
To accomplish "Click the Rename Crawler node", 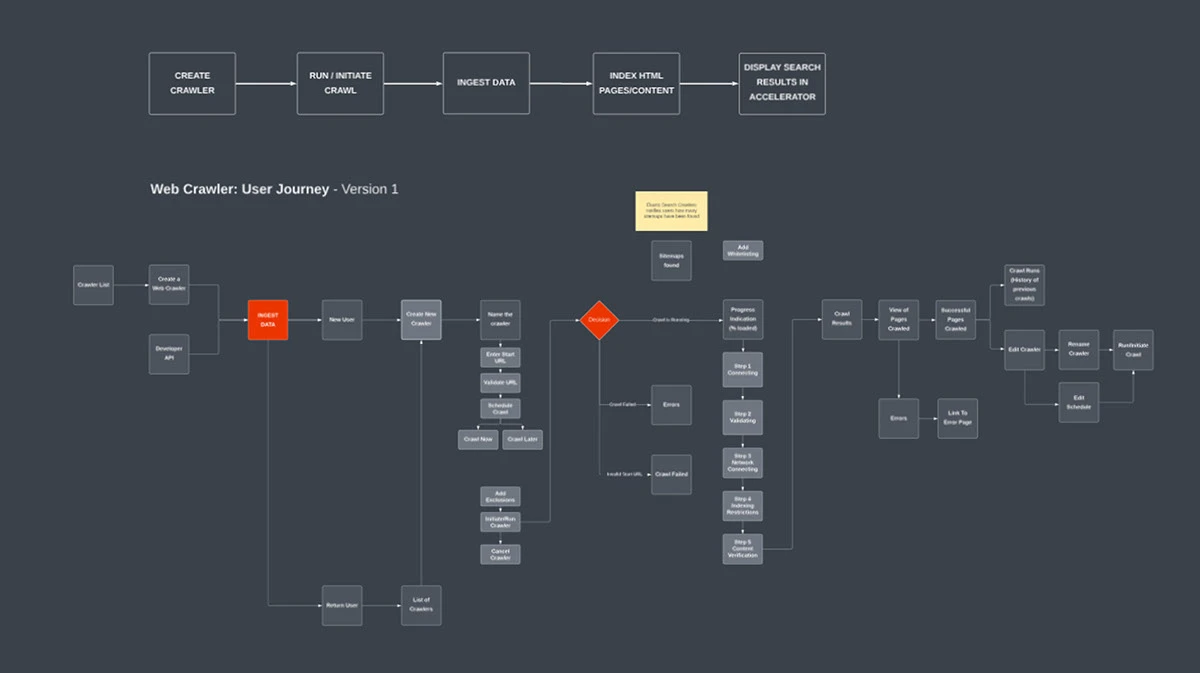I will tap(1079, 349).
